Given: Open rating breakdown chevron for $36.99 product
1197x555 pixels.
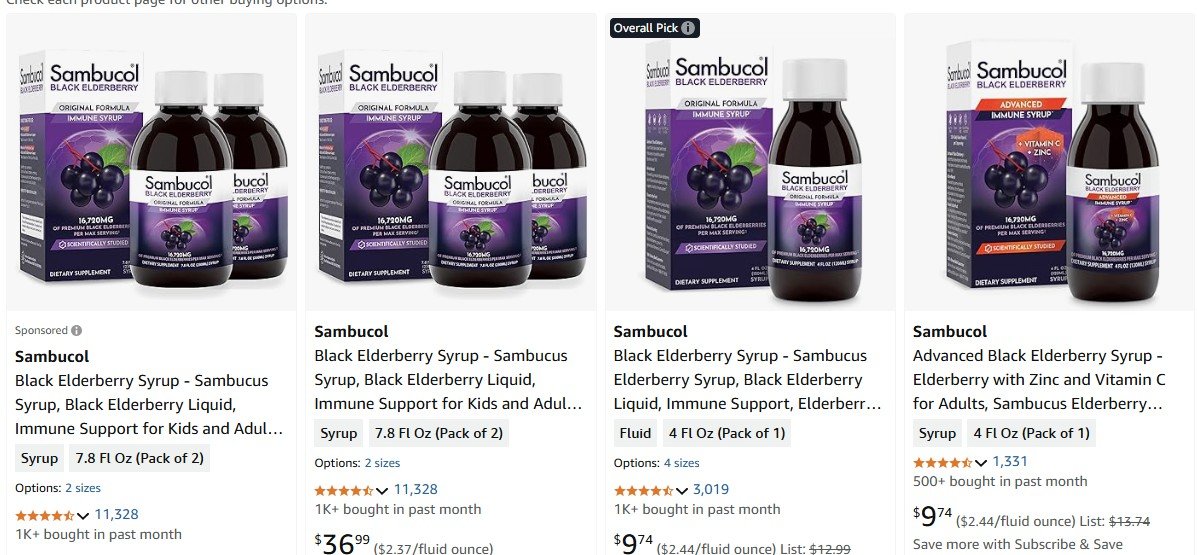Looking at the screenshot, I should point(382,490).
